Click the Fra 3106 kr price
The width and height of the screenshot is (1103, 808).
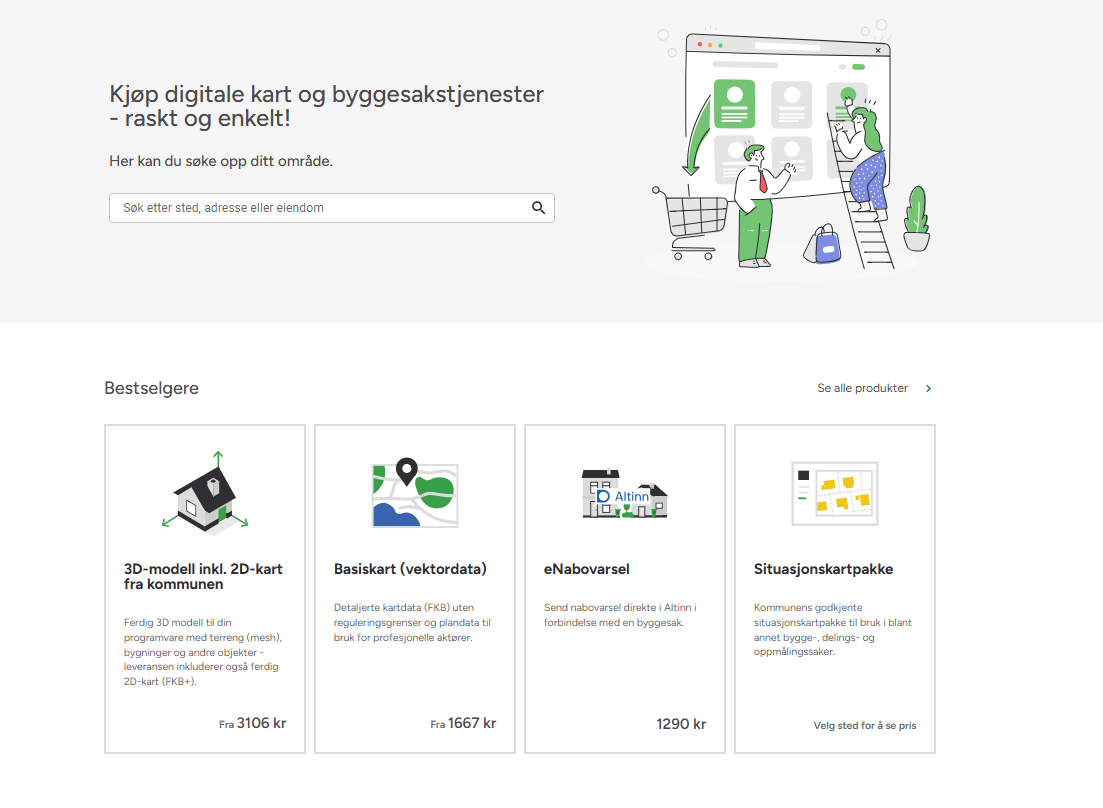coord(253,723)
